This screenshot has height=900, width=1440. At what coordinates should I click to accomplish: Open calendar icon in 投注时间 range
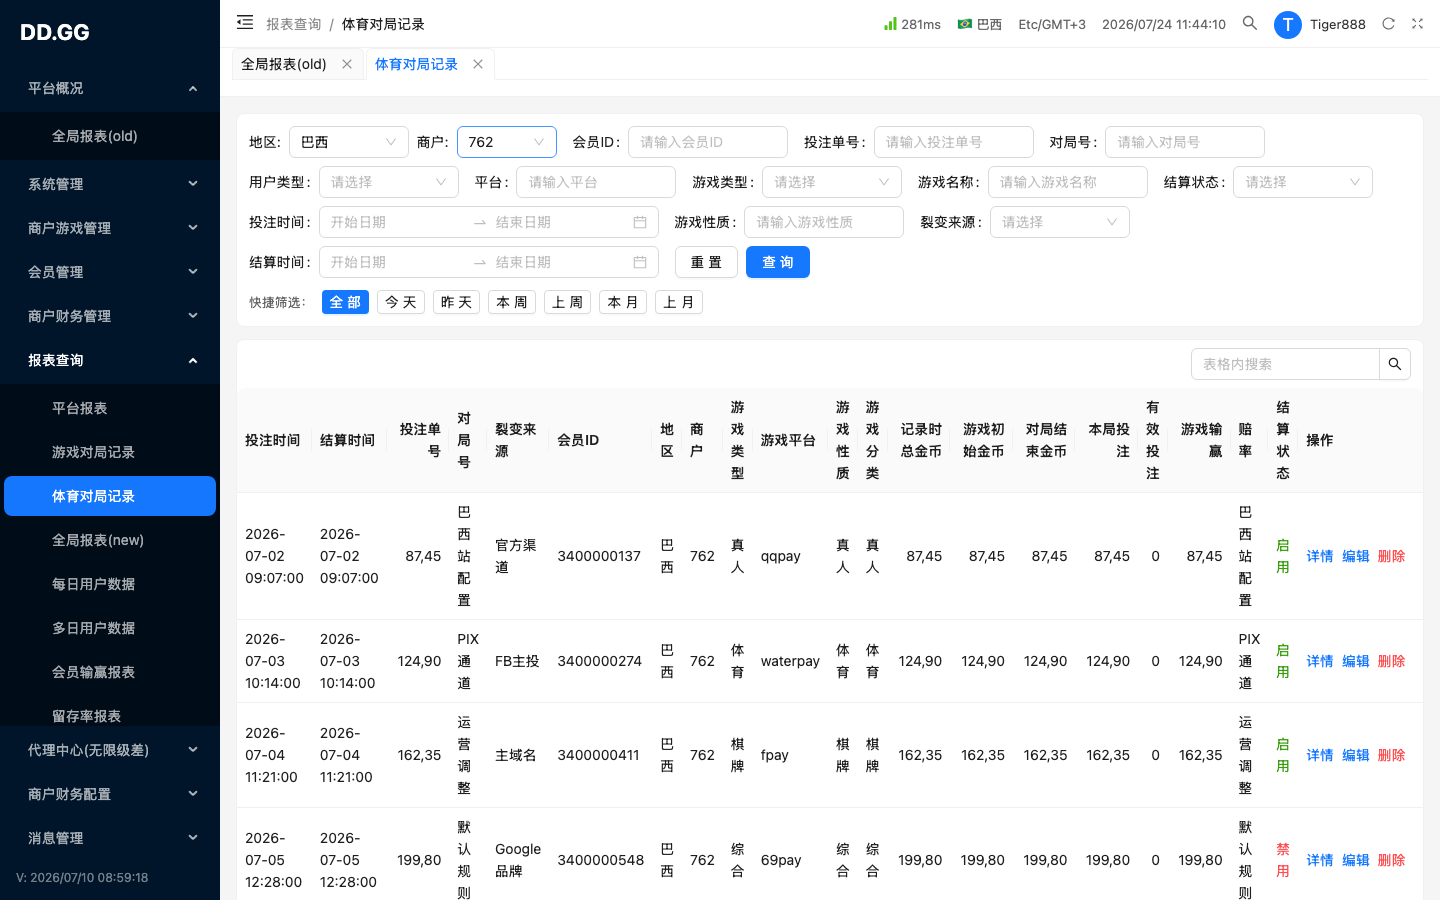(x=640, y=222)
